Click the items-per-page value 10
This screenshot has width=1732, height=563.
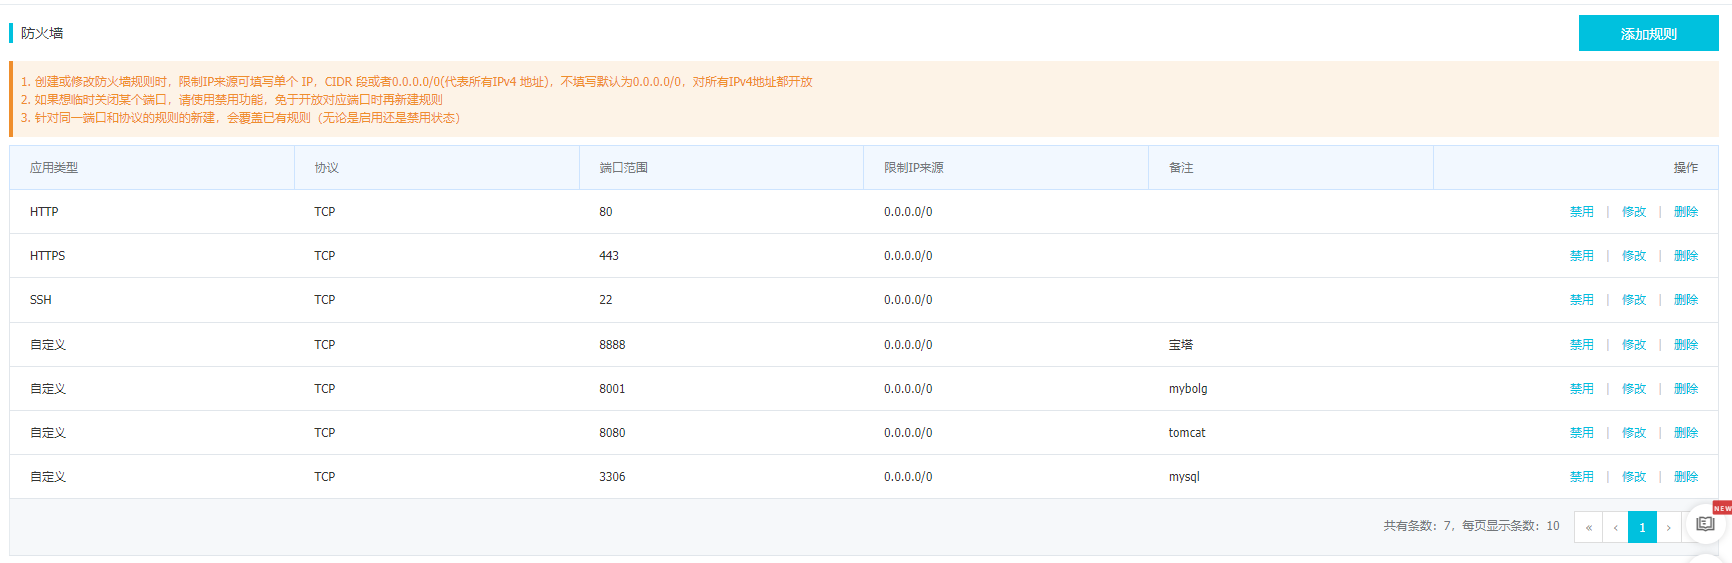point(1553,526)
